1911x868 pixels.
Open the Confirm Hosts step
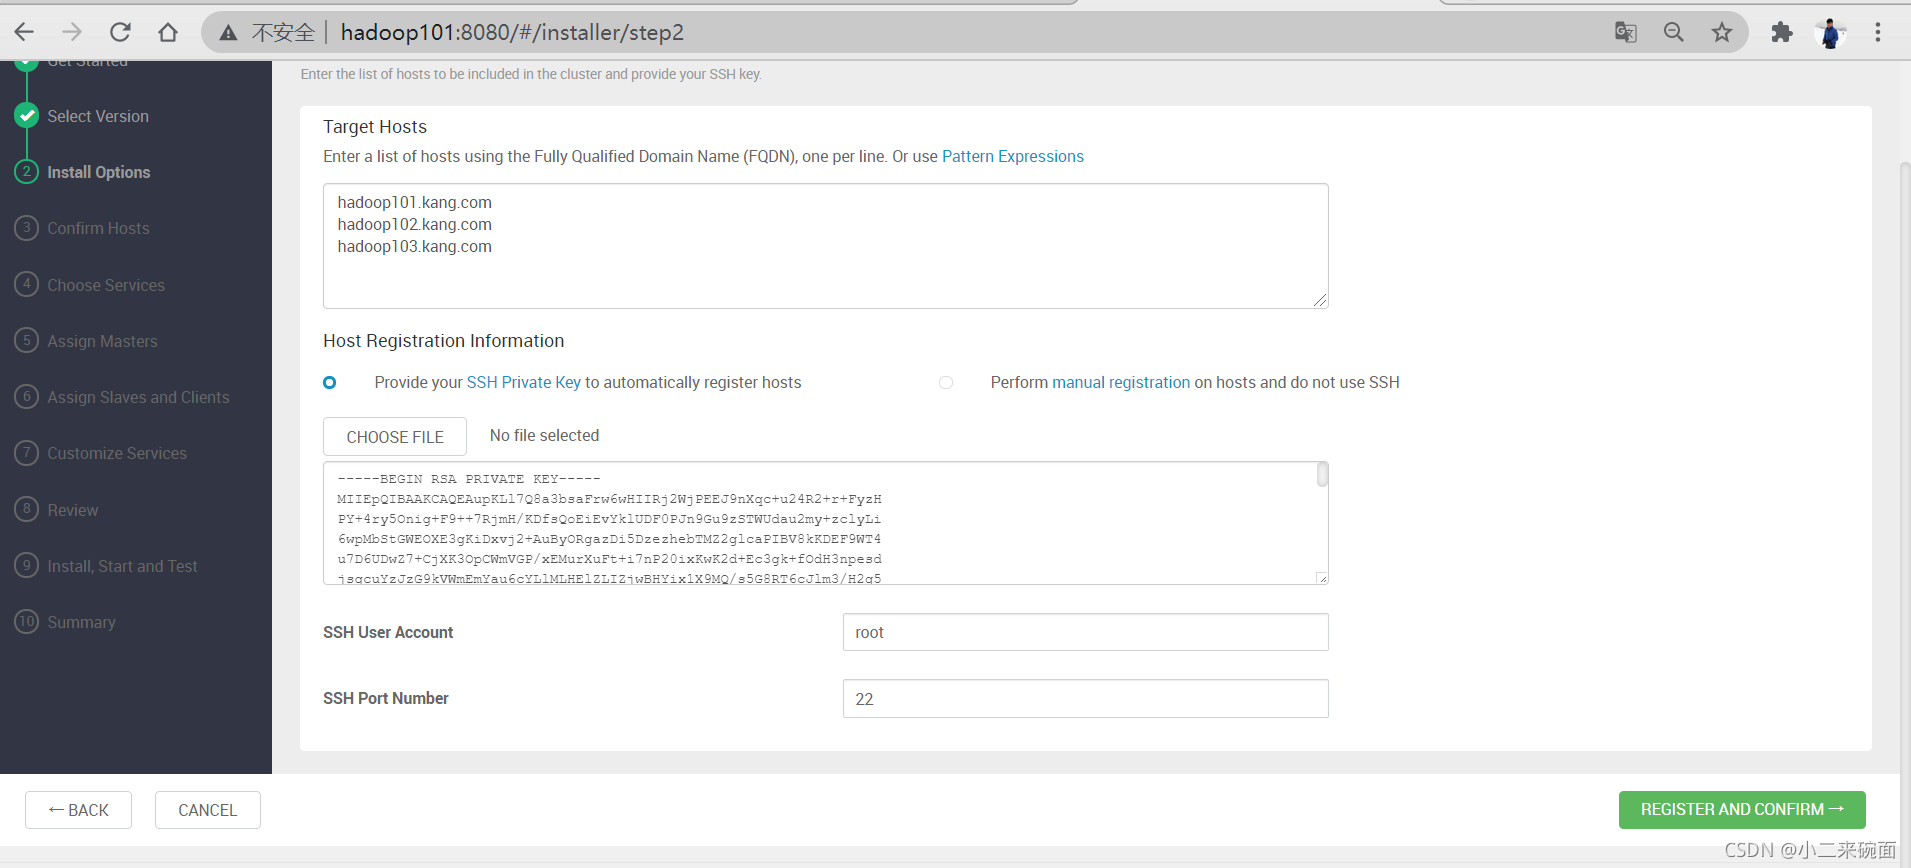(98, 228)
